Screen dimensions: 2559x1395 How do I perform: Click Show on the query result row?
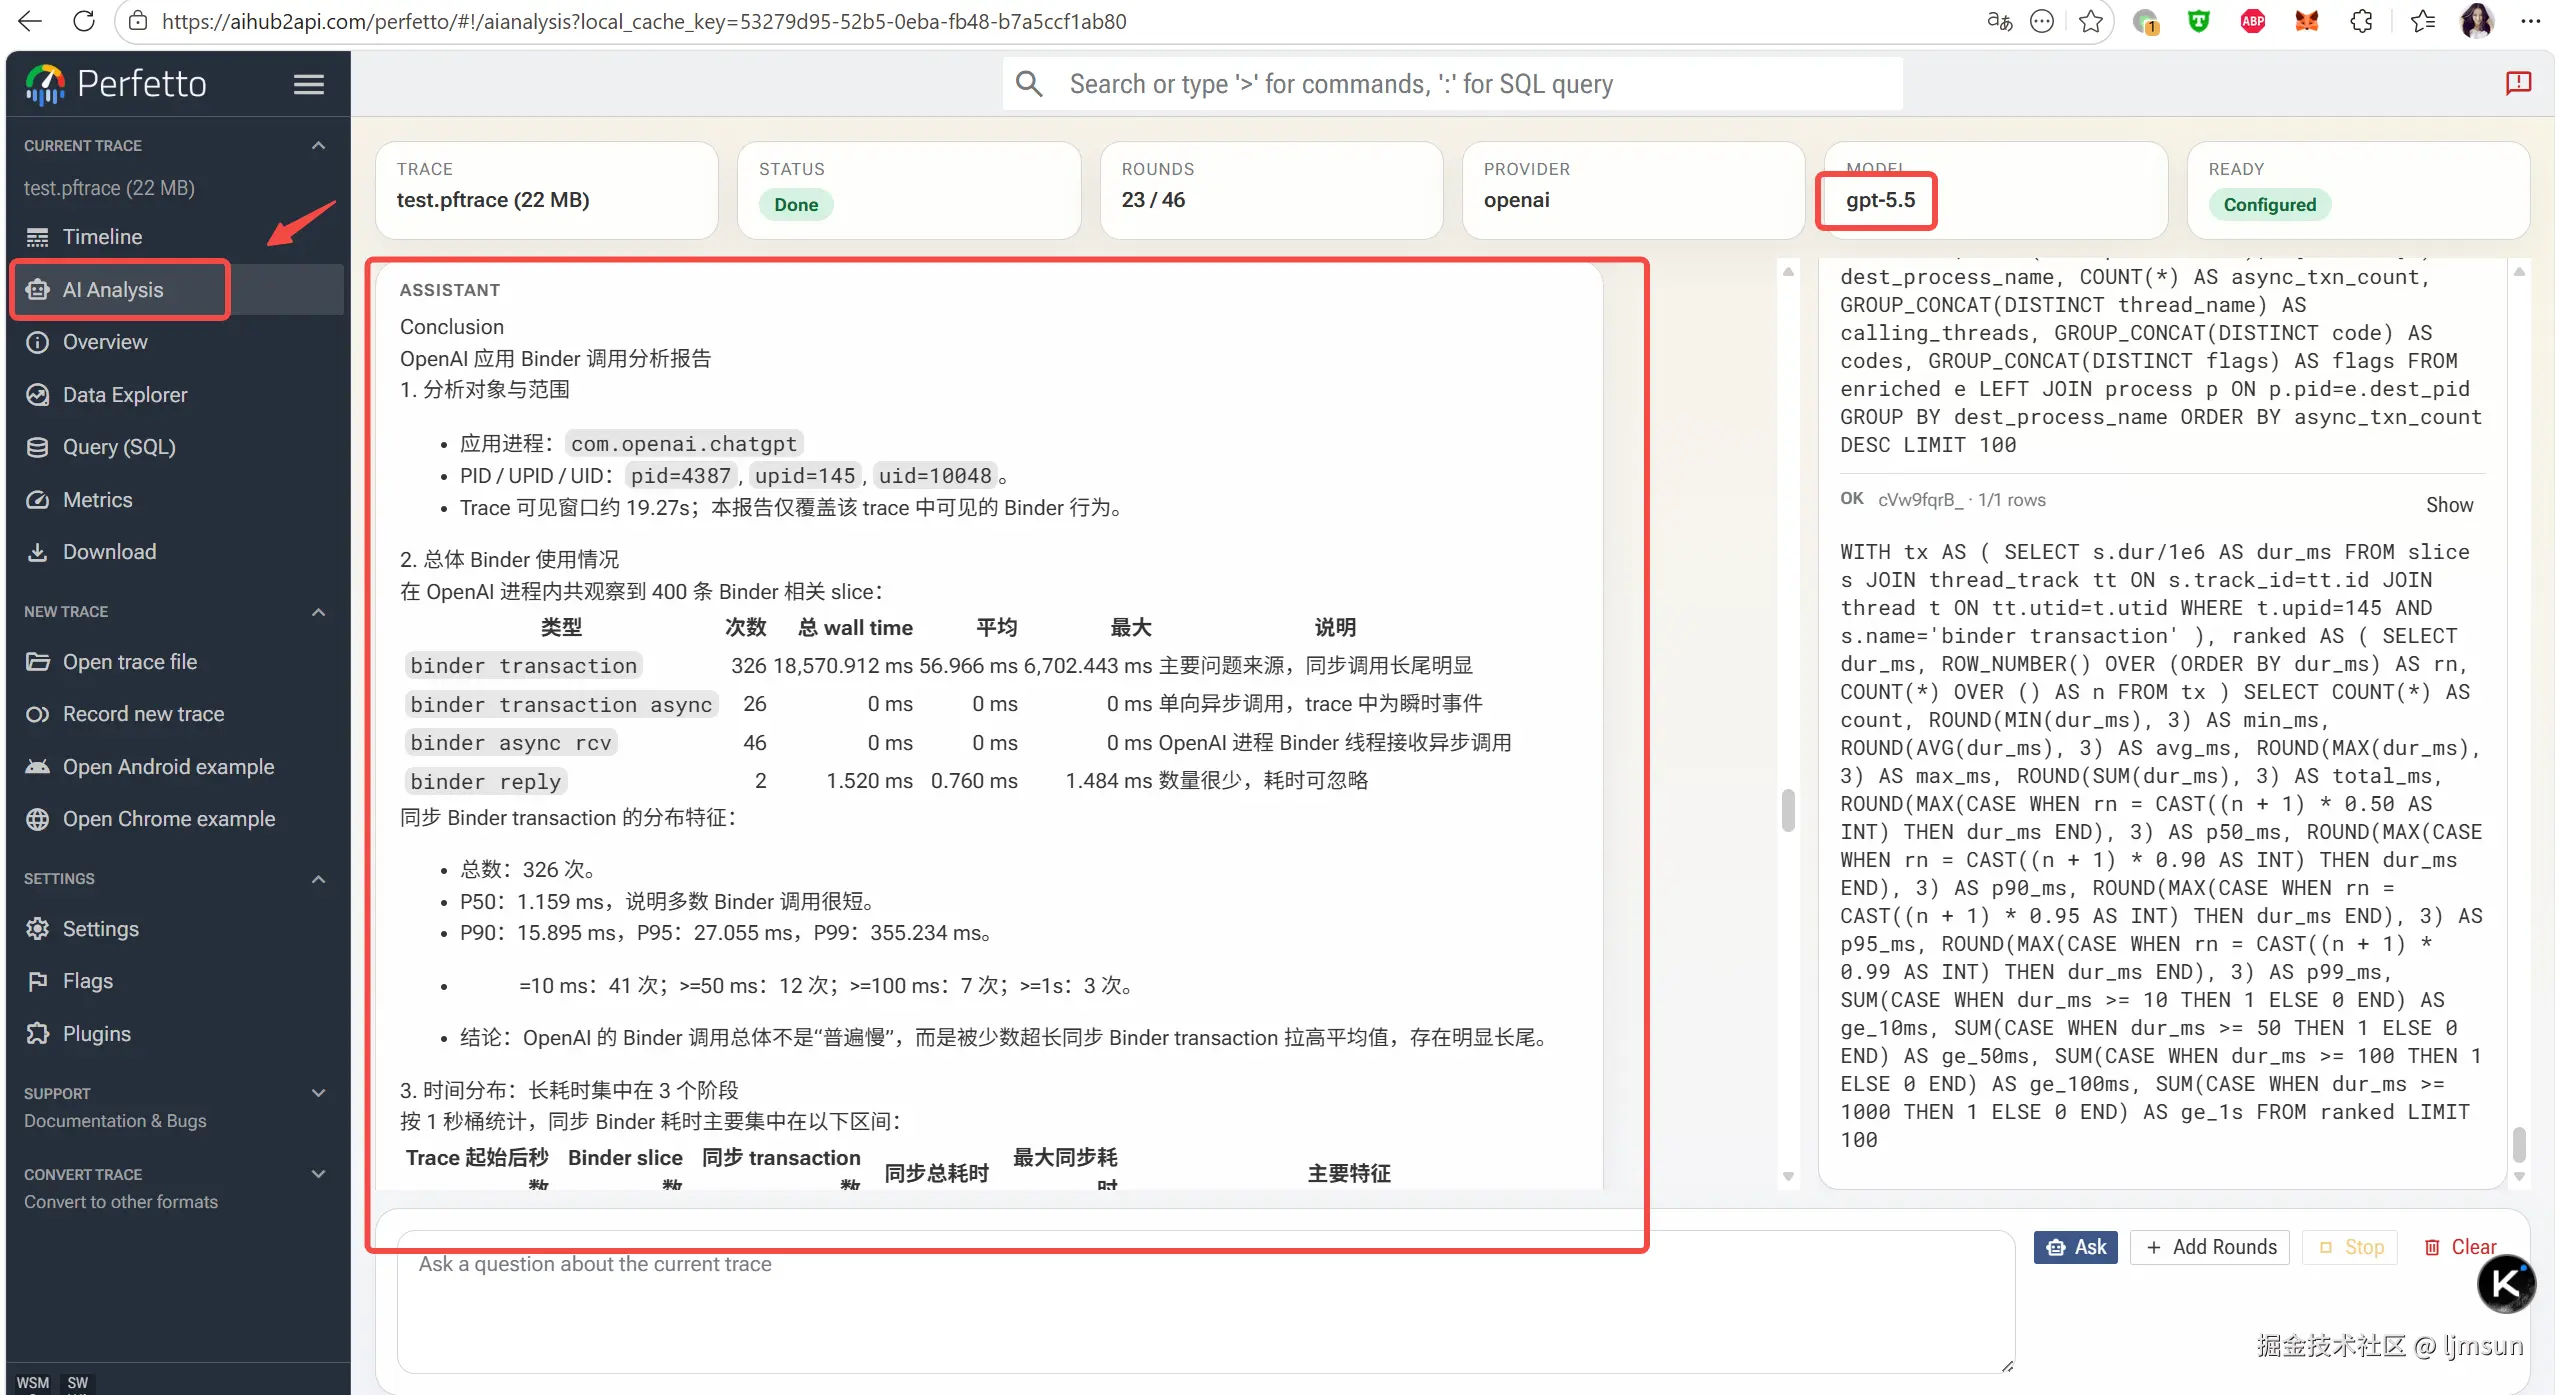click(2448, 505)
